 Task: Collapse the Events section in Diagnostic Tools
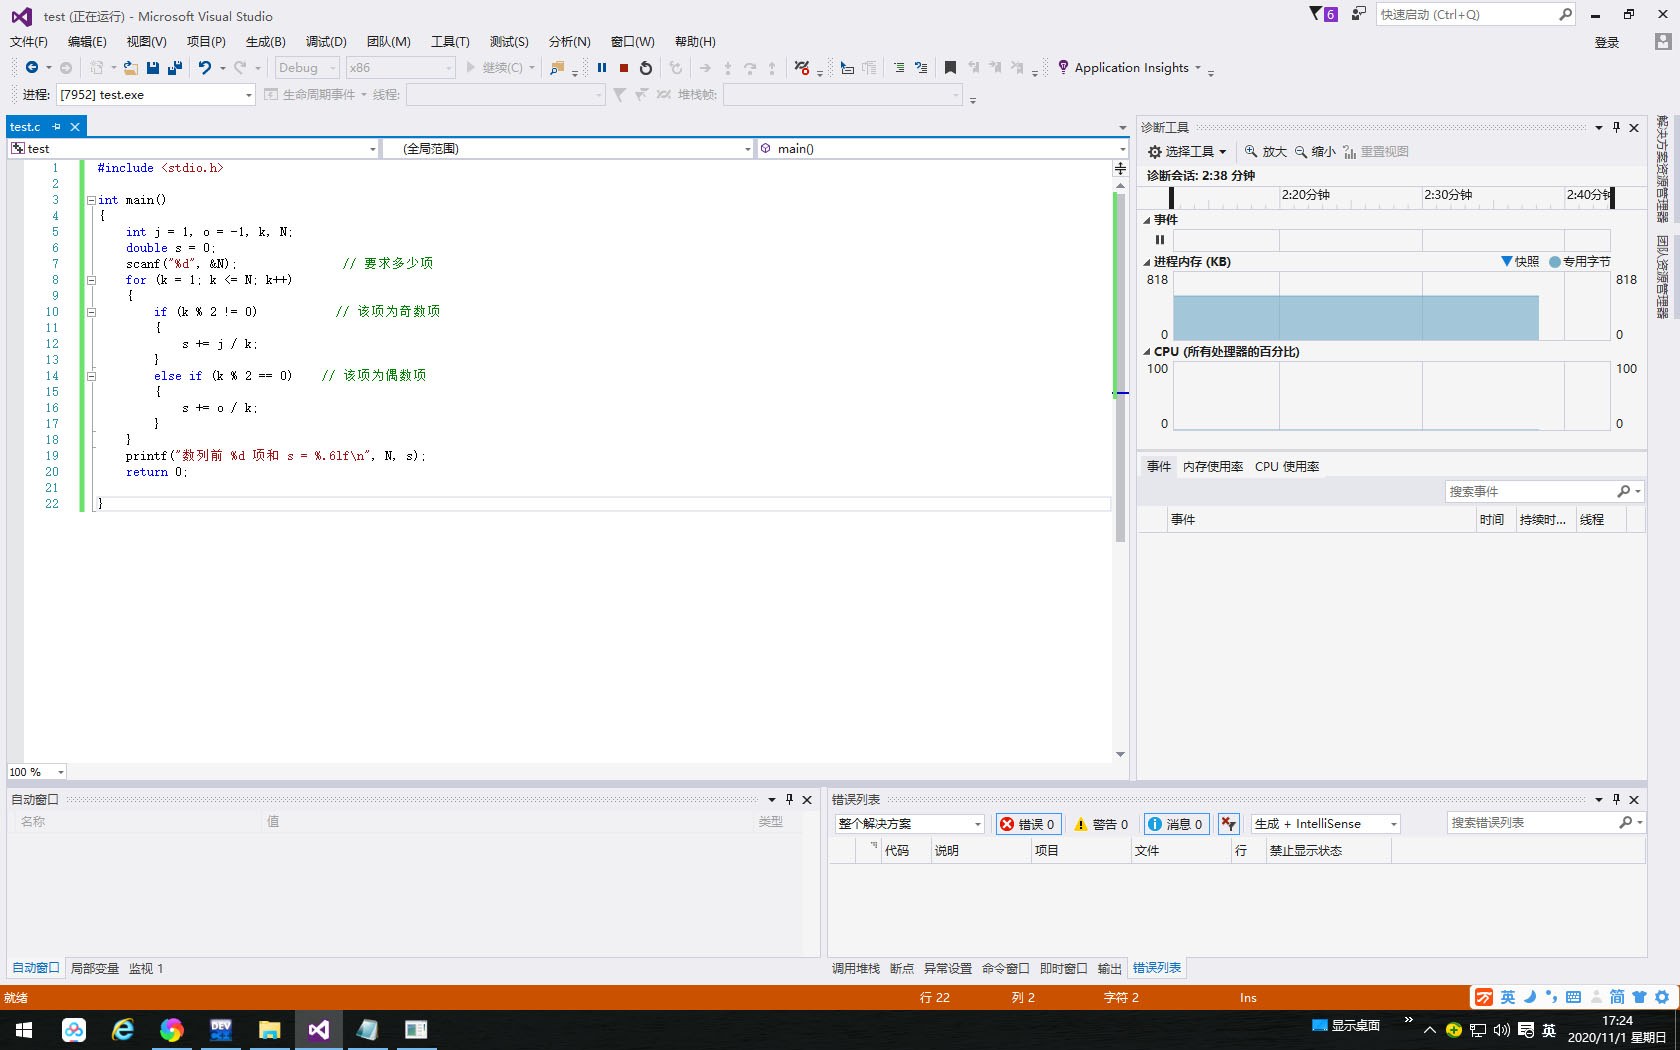click(1147, 220)
